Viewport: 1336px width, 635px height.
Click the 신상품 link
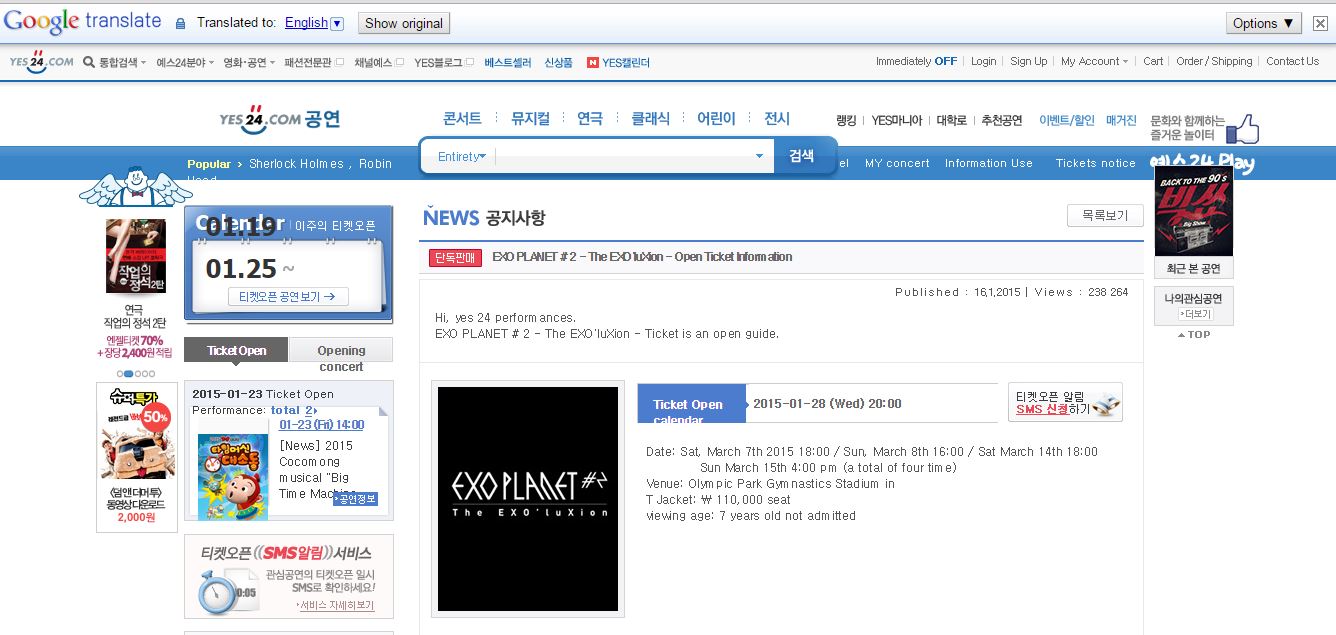(558, 62)
